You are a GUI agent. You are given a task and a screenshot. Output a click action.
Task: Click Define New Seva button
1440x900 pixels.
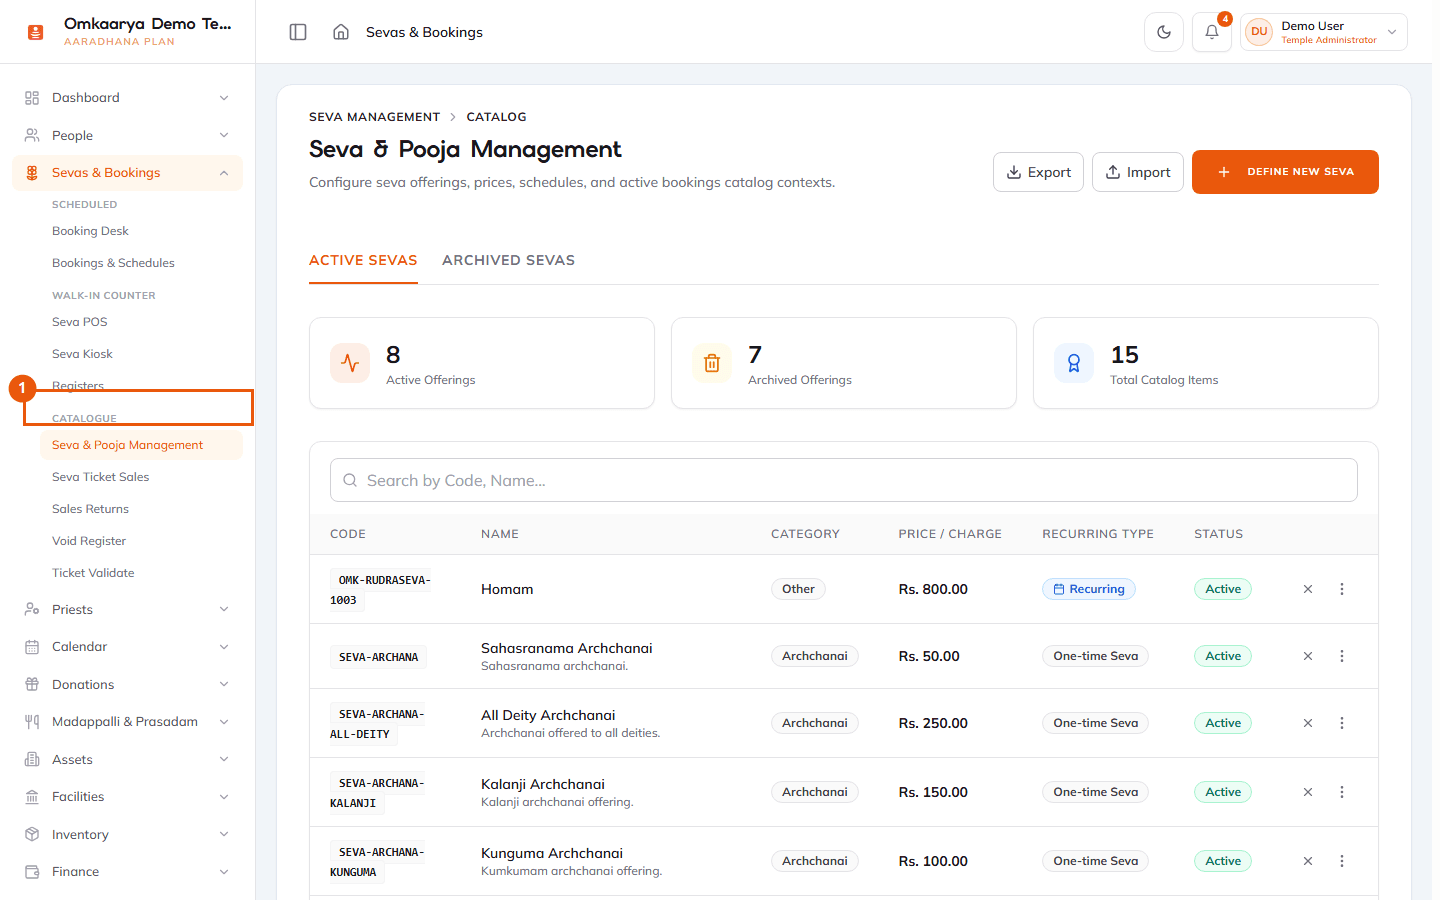click(1285, 172)
